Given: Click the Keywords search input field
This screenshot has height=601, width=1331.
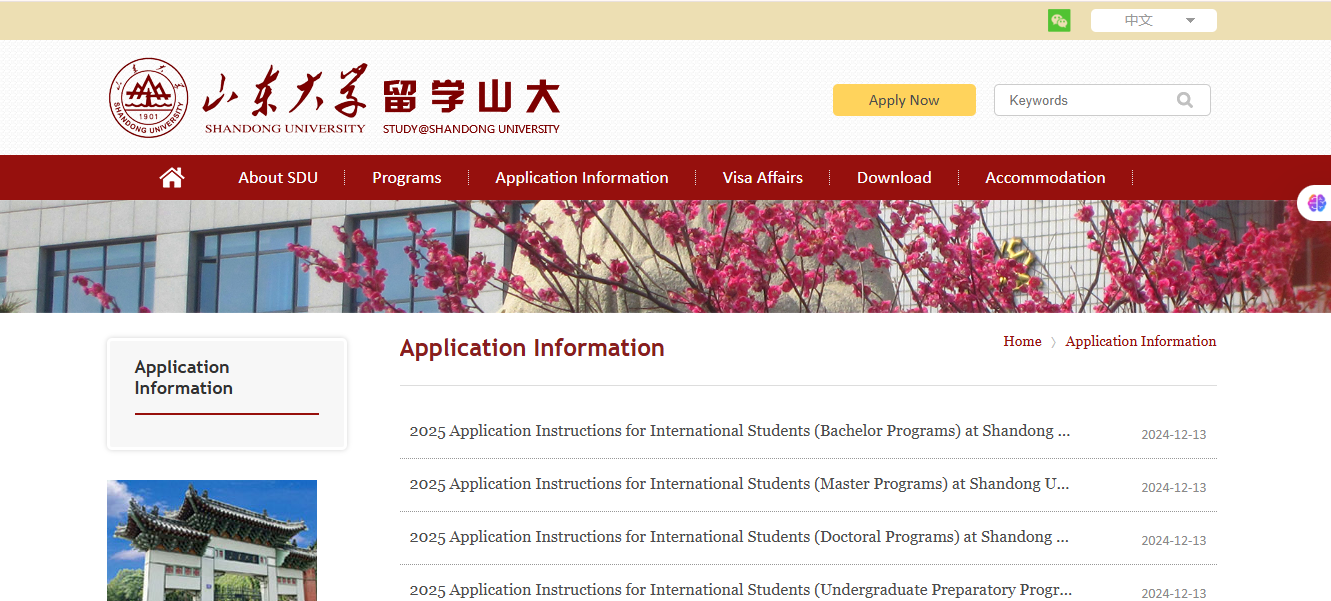Looking at the screenshot, I should tap(1085, 100).
